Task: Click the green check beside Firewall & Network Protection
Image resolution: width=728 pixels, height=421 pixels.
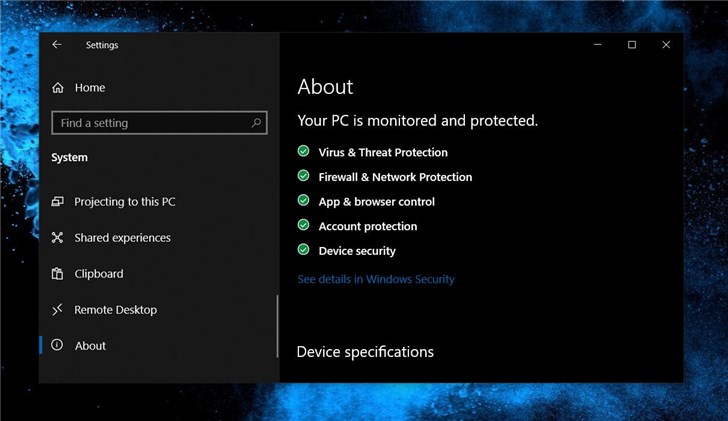Action: pos(303,177)
